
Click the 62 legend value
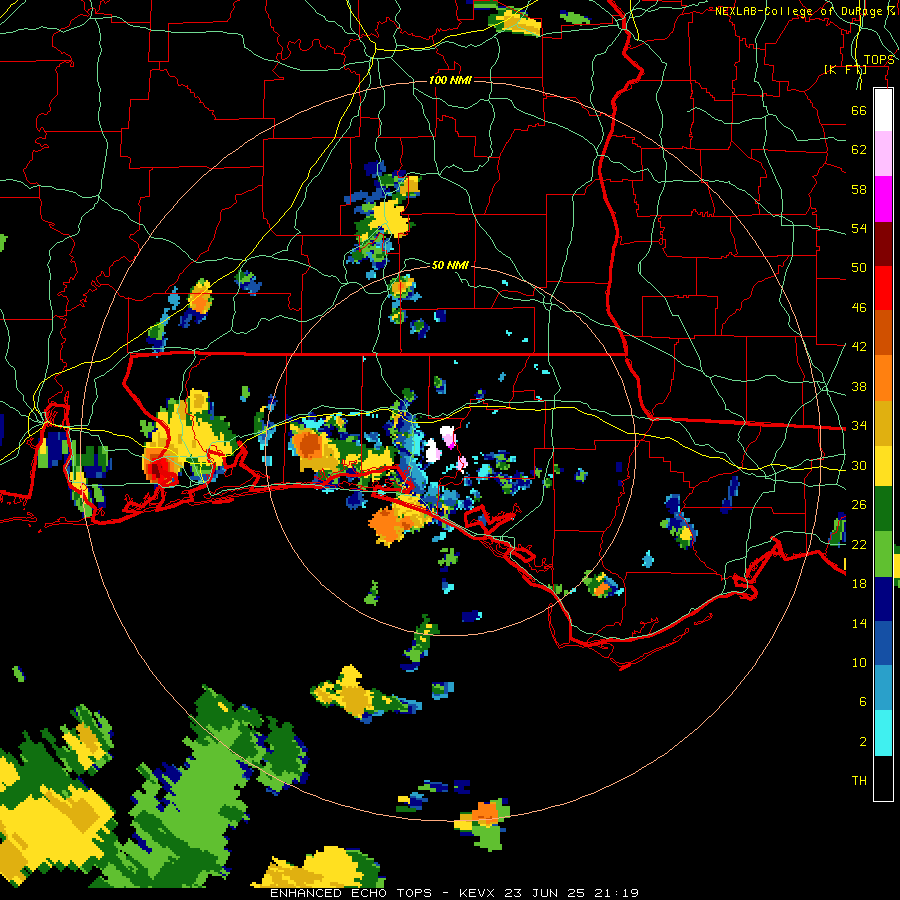tap(859, 150)
